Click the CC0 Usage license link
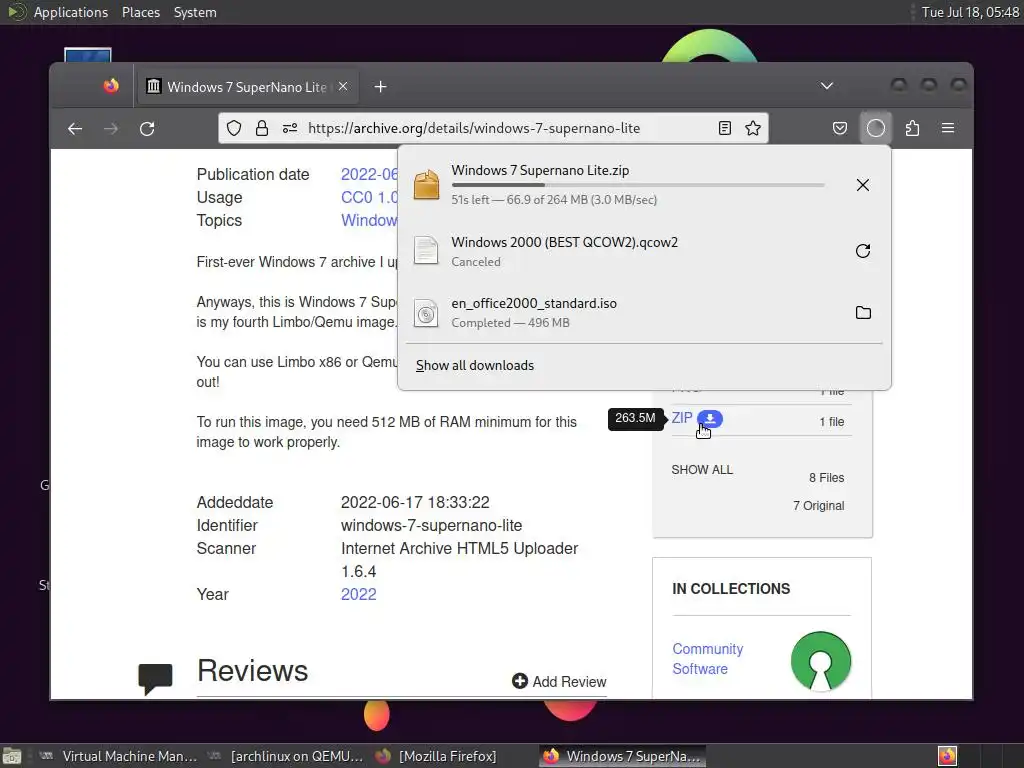 369,197
